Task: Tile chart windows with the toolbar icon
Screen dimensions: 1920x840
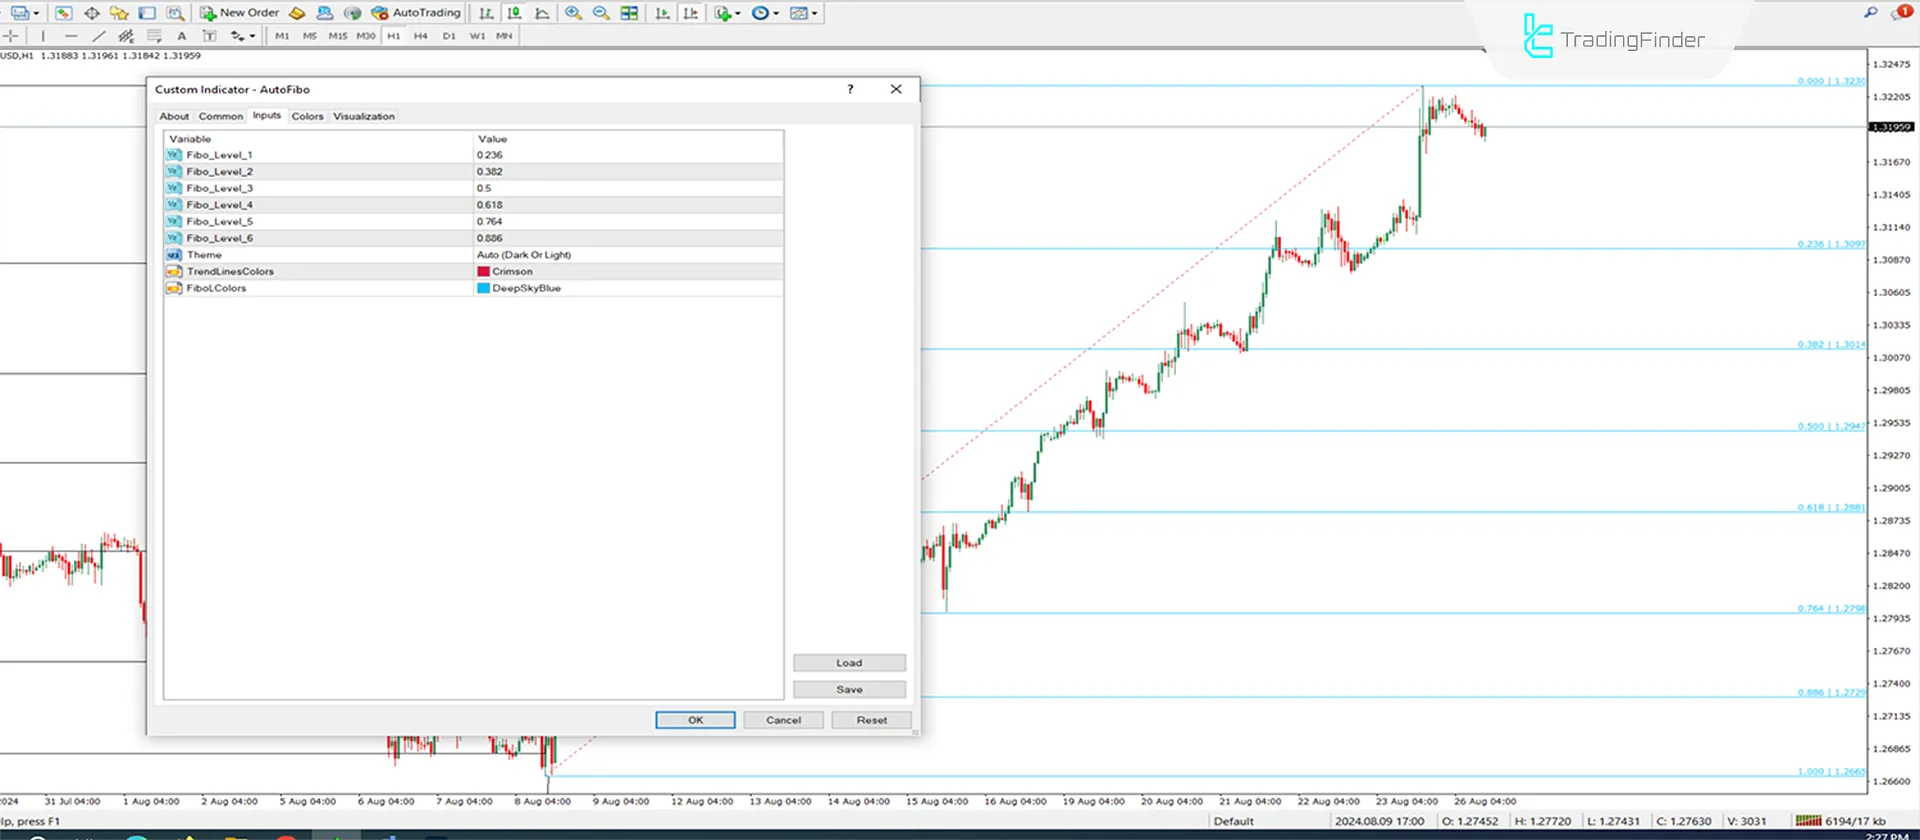Action: (x=629, y=13)
